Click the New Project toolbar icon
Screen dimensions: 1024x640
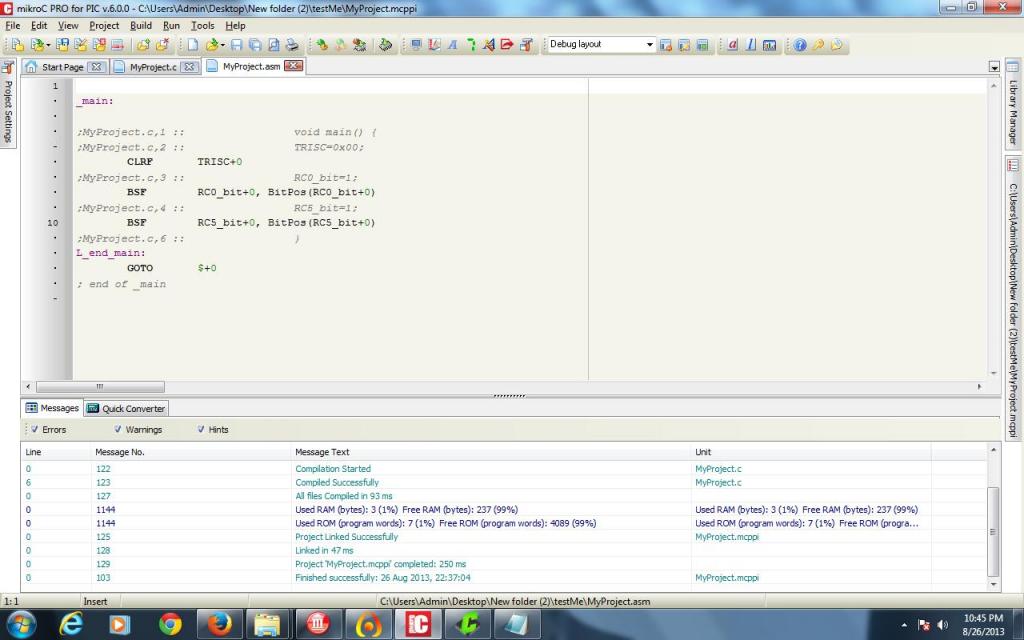pos(18,44)
